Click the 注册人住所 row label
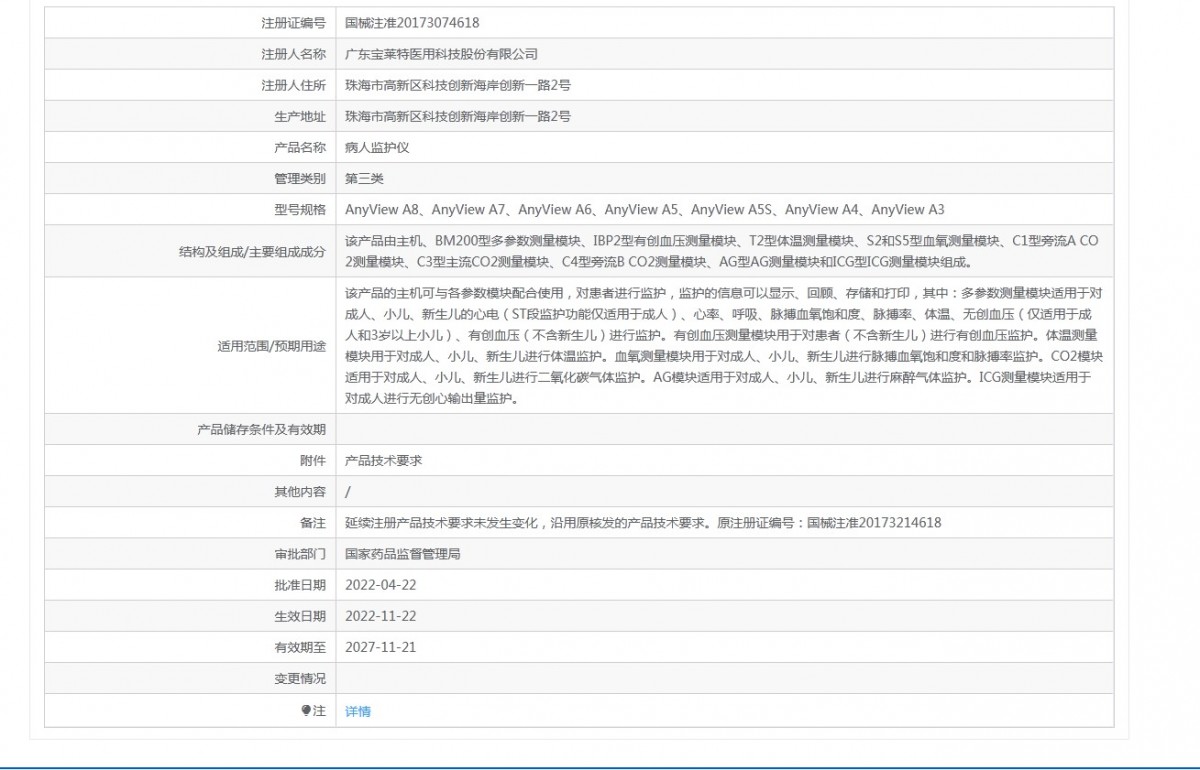The image size is (1200, 770). pos(293,85)
